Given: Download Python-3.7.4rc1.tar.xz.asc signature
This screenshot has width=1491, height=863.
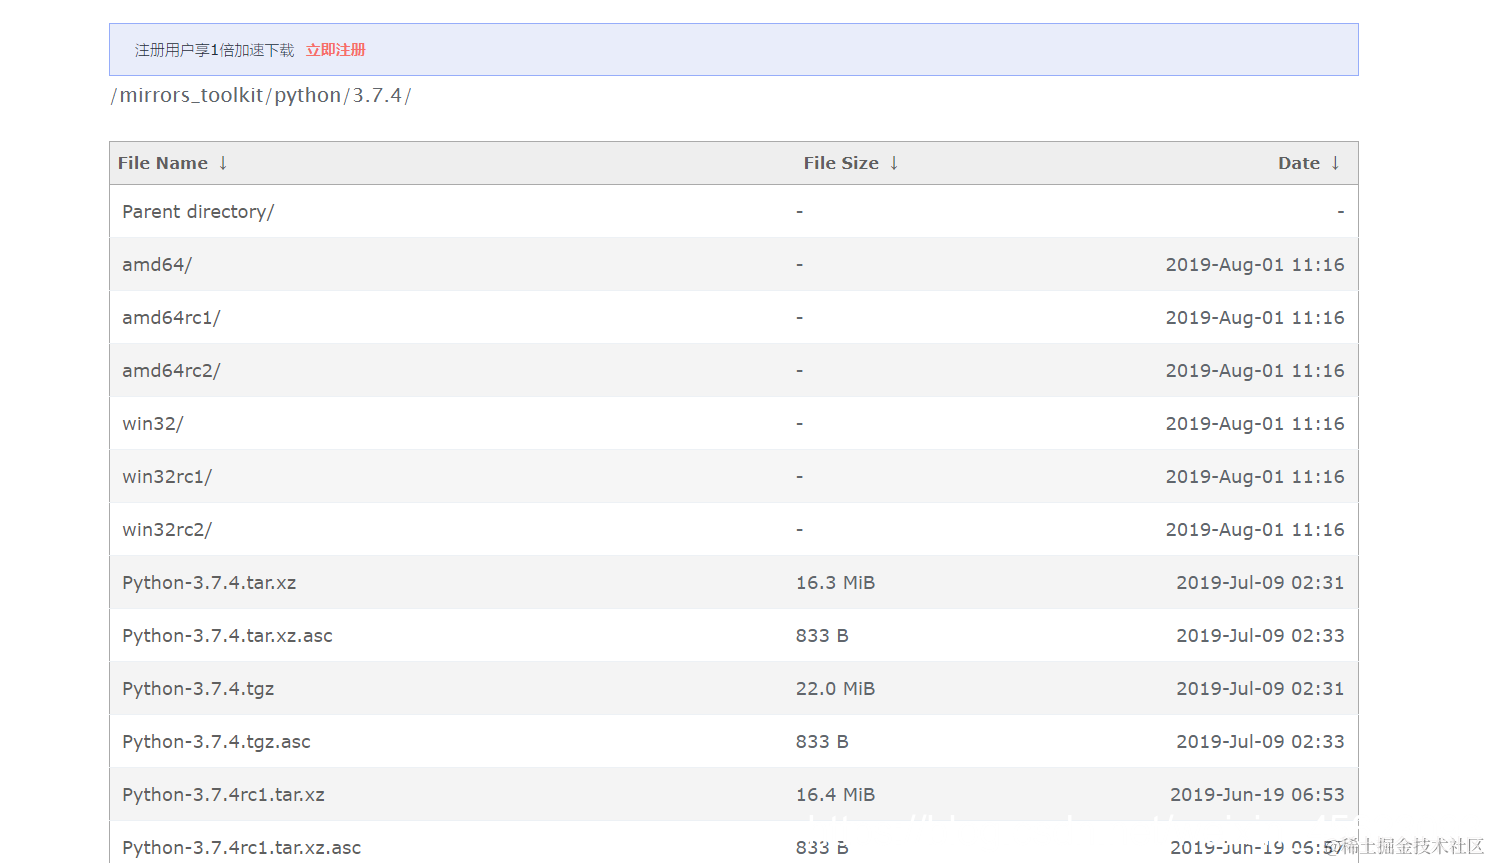Looking at the screenshot, I should point(241,848).
